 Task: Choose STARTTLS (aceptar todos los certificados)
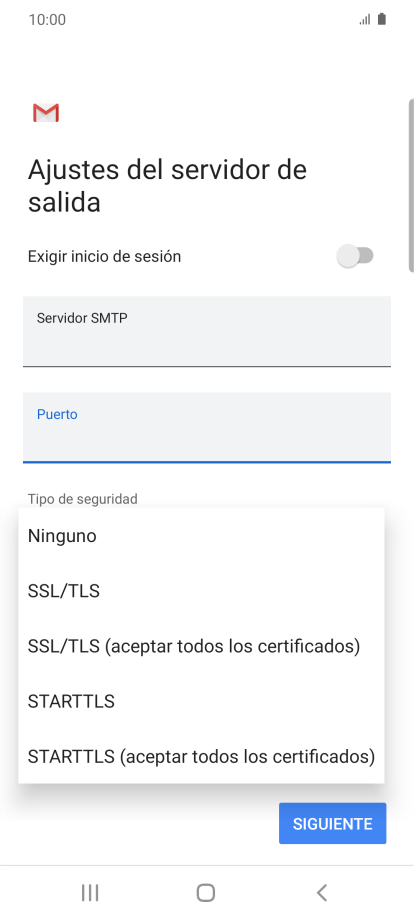(201, 756)
